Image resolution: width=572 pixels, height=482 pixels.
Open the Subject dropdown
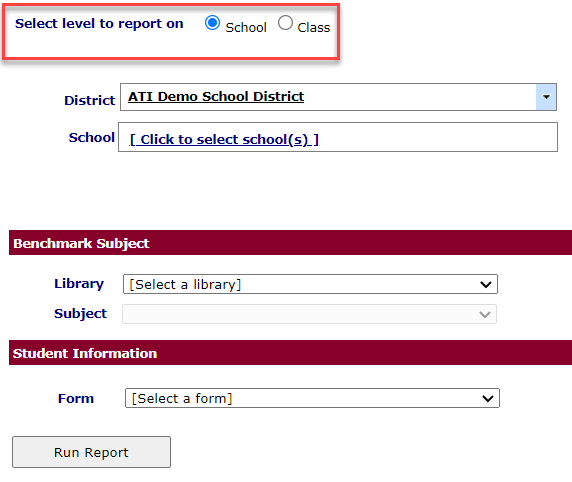pos(309,314)
